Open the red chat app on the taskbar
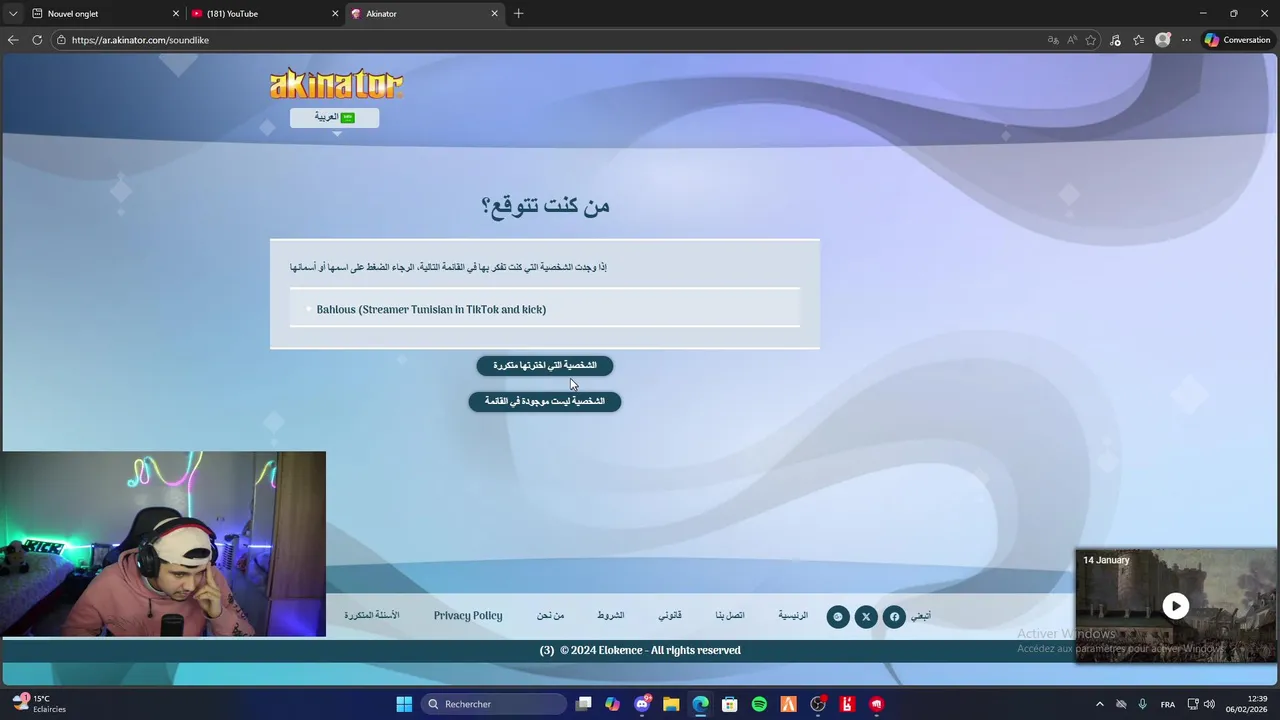The height and width of the screenshot is (720, 1280). 877,704
